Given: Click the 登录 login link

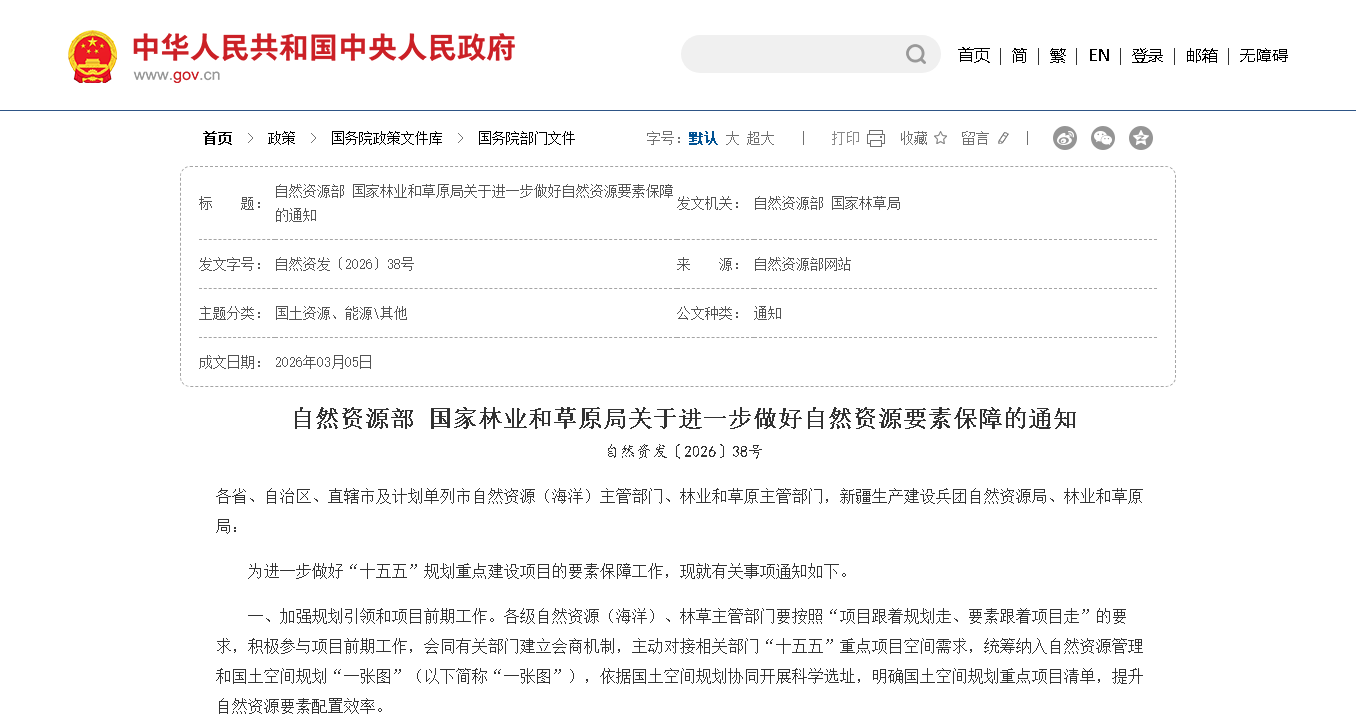Looking at the screenshot, I should click(x=1147, y=55).
